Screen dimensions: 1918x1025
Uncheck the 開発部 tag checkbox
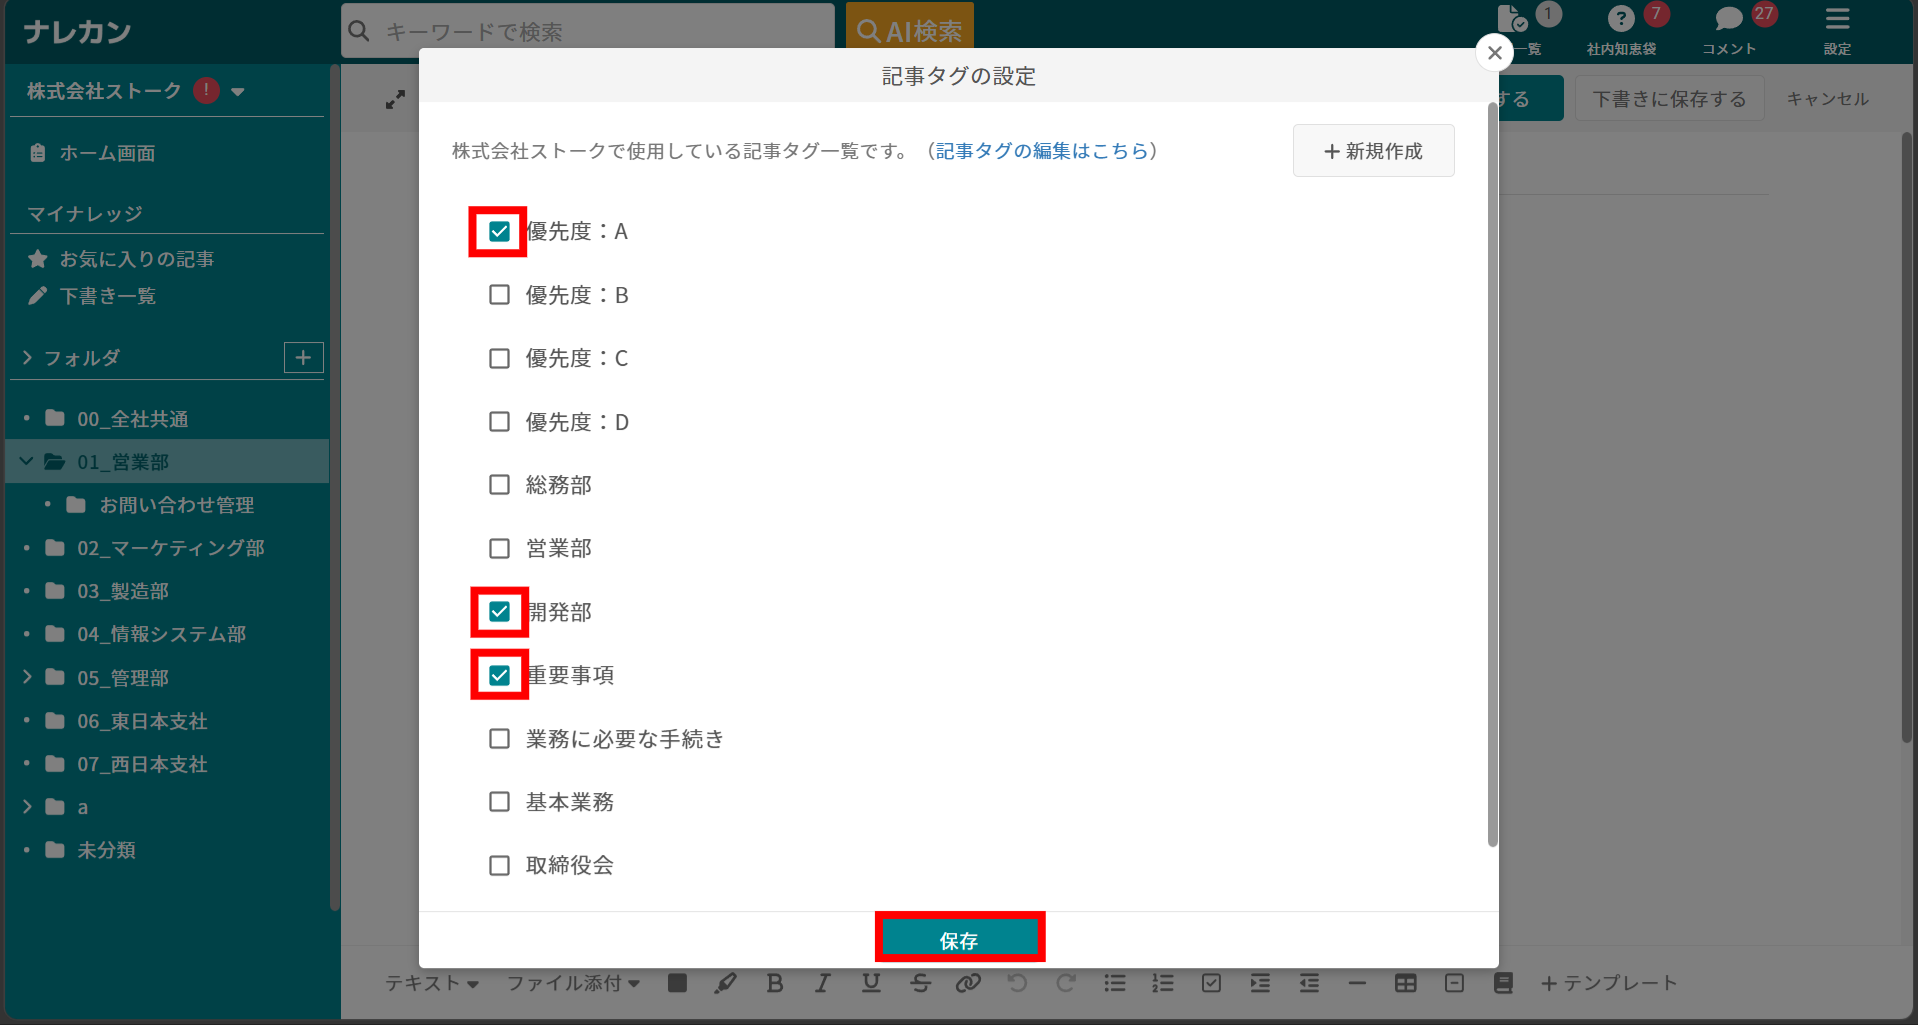point(499,612)
